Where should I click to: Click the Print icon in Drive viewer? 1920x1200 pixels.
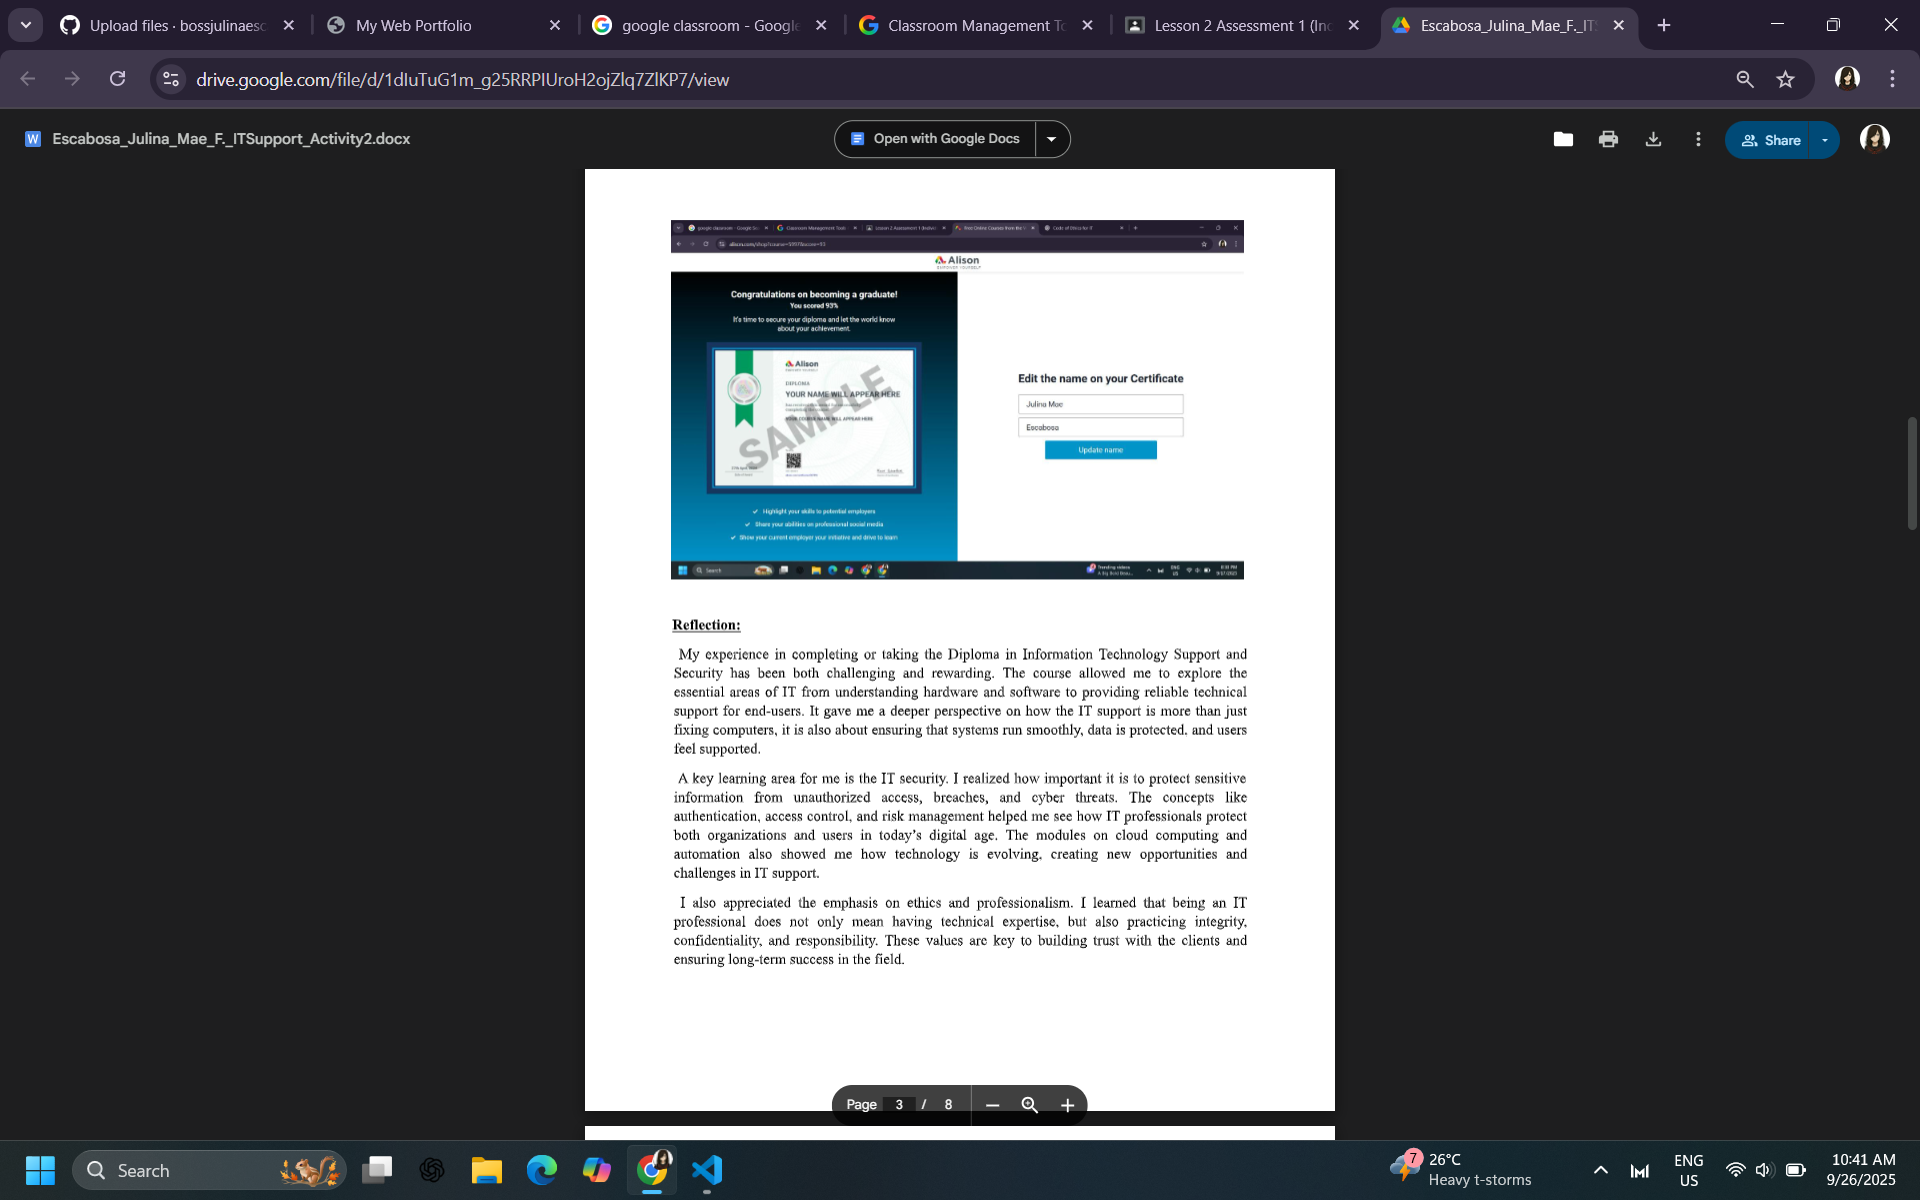point(1608,139)
